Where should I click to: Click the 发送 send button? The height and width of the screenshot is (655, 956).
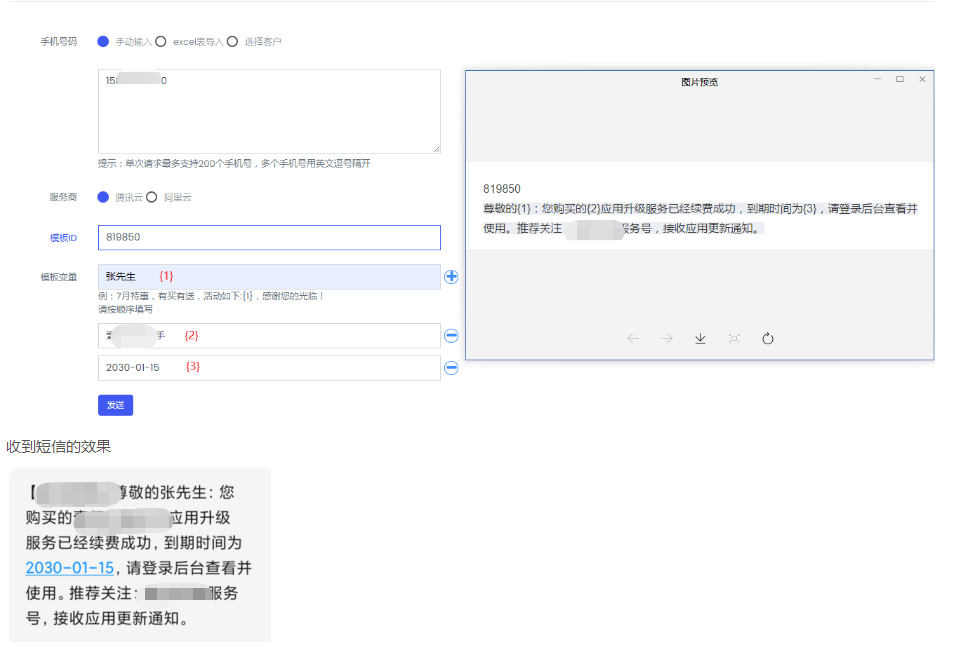pyautogui.click(x=115, y=405)
